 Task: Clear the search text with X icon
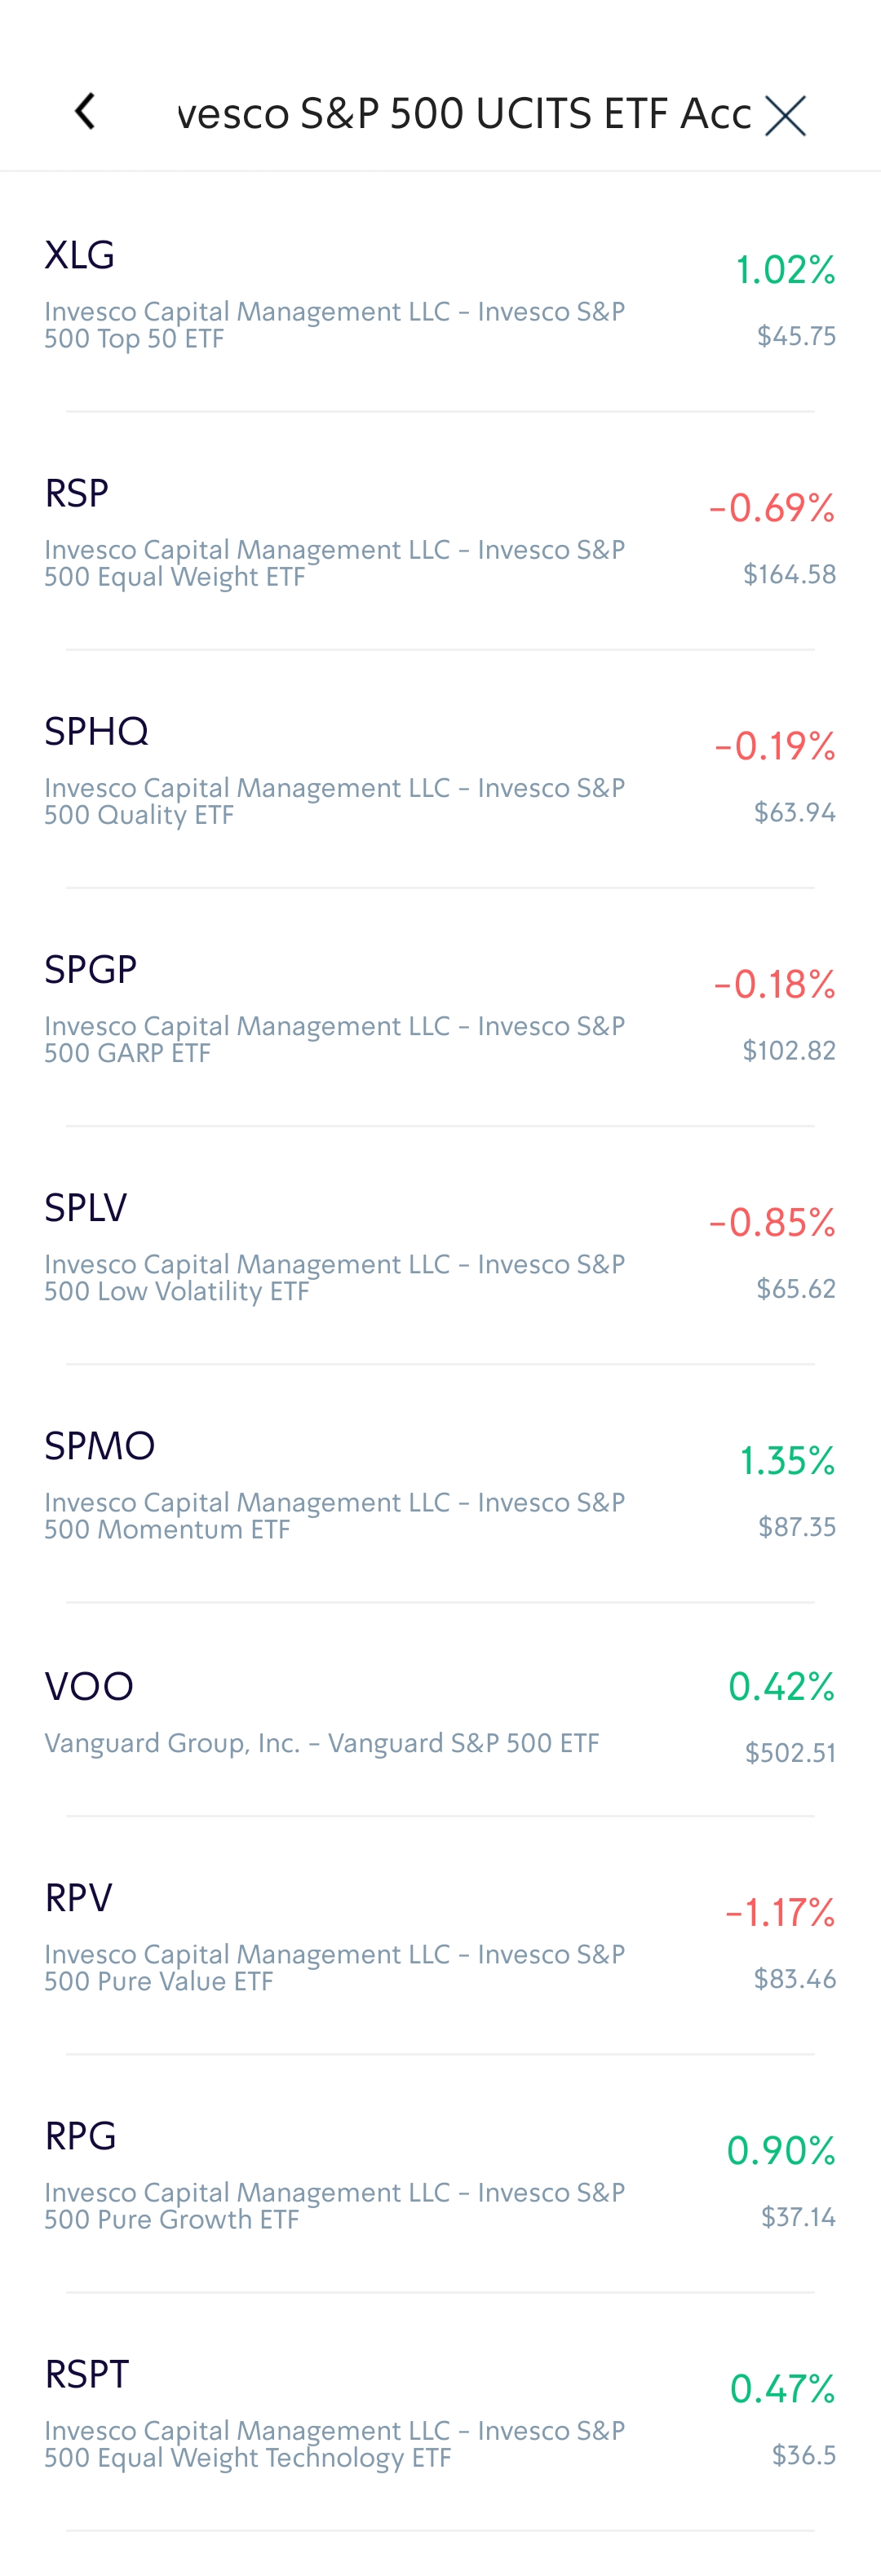[785, 116]
